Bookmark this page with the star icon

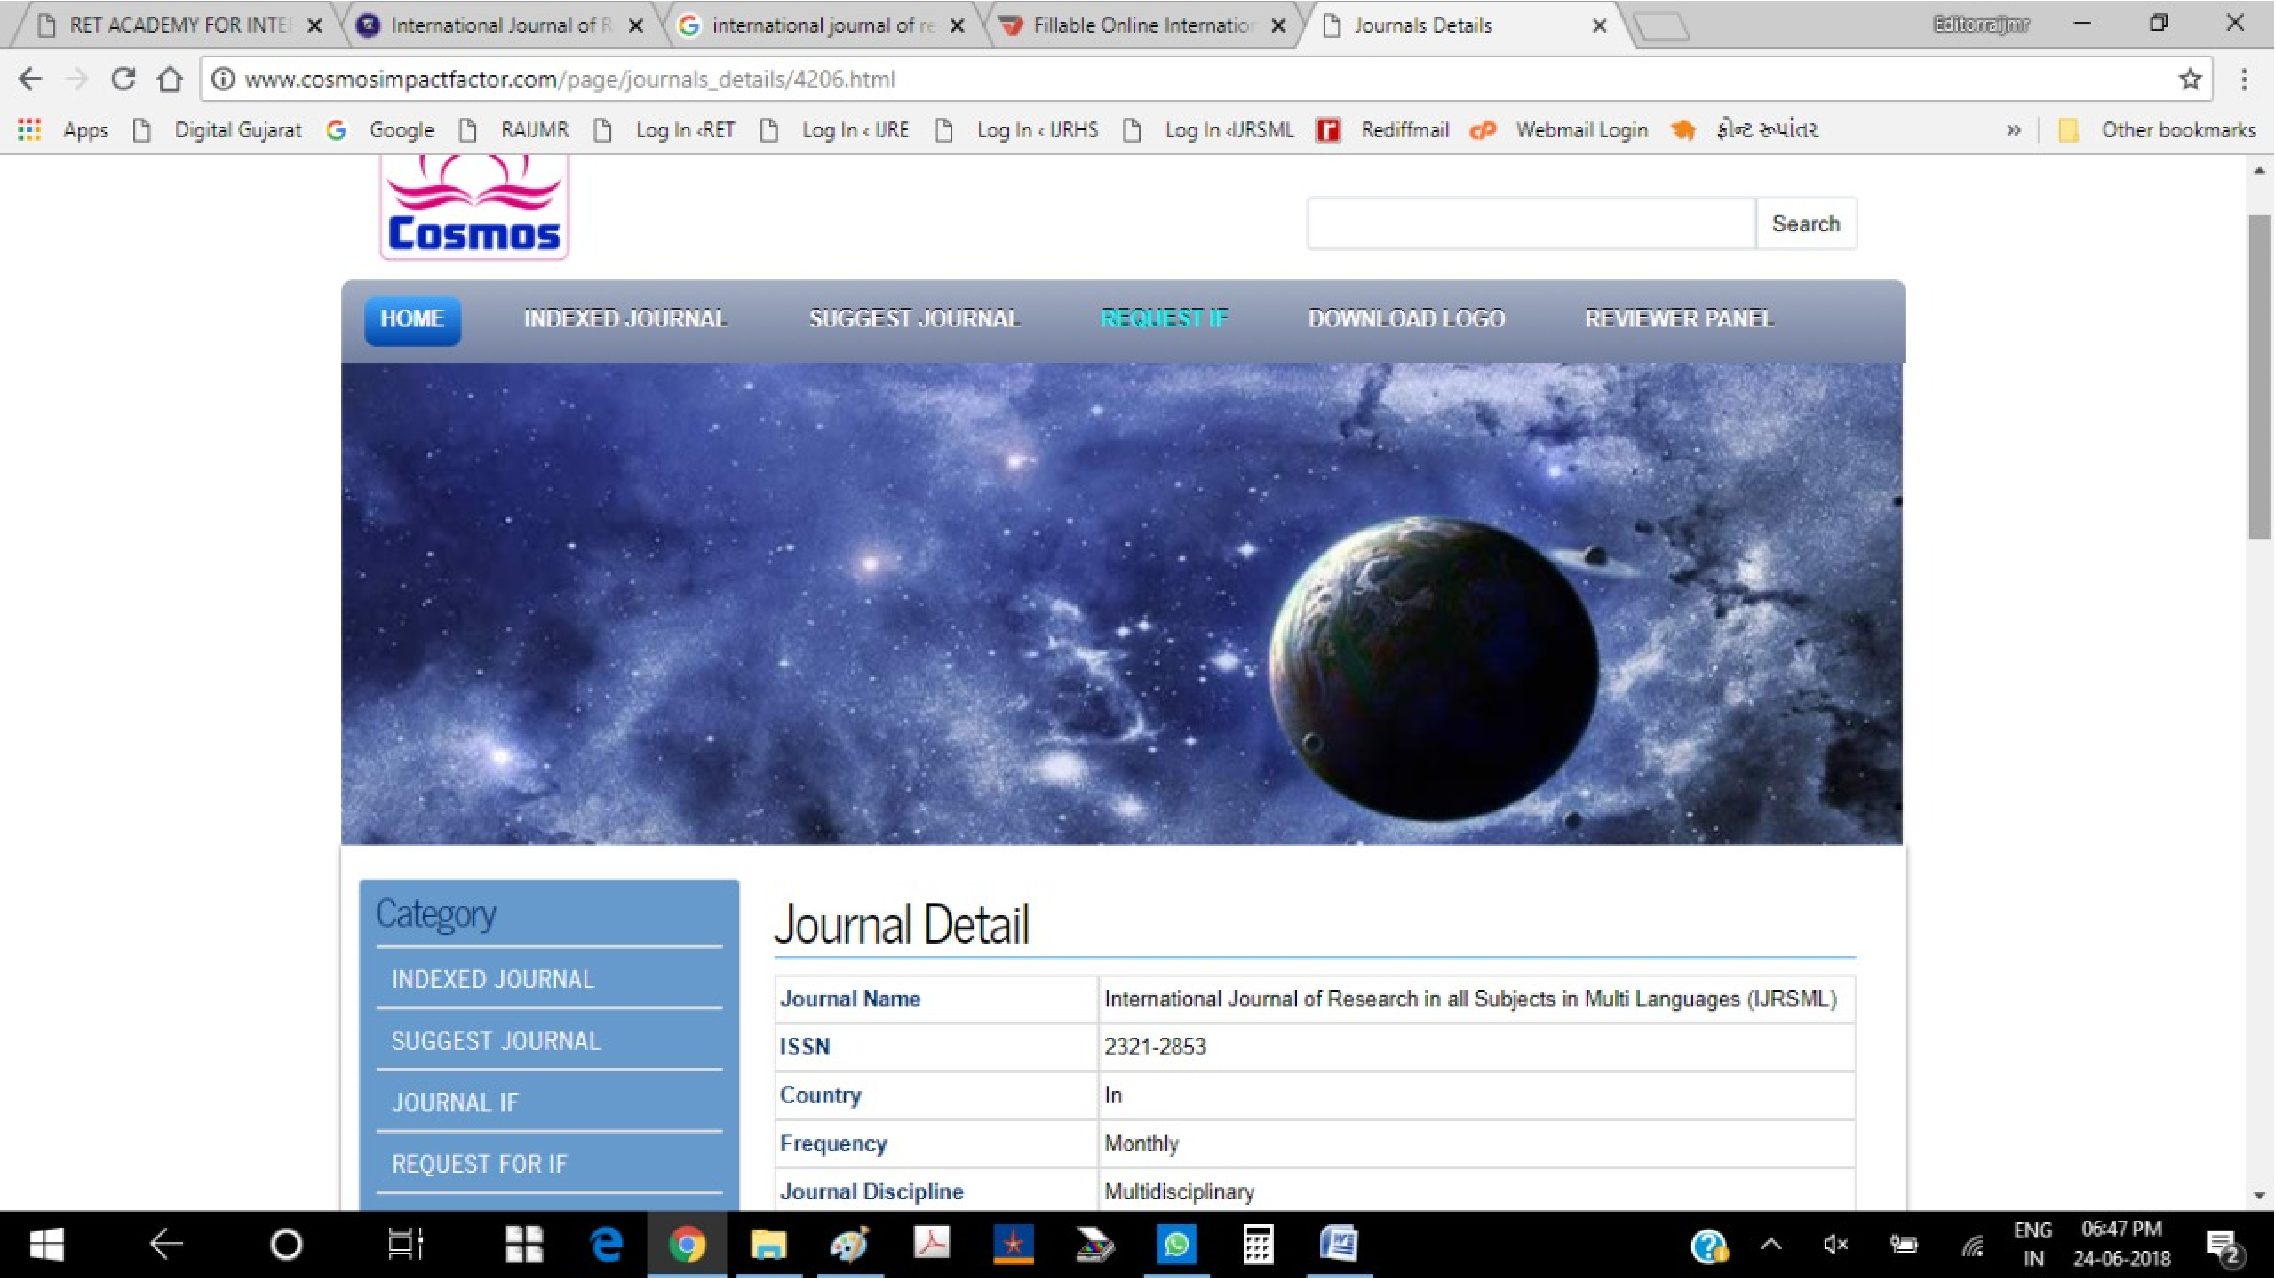coord(2189,79)
